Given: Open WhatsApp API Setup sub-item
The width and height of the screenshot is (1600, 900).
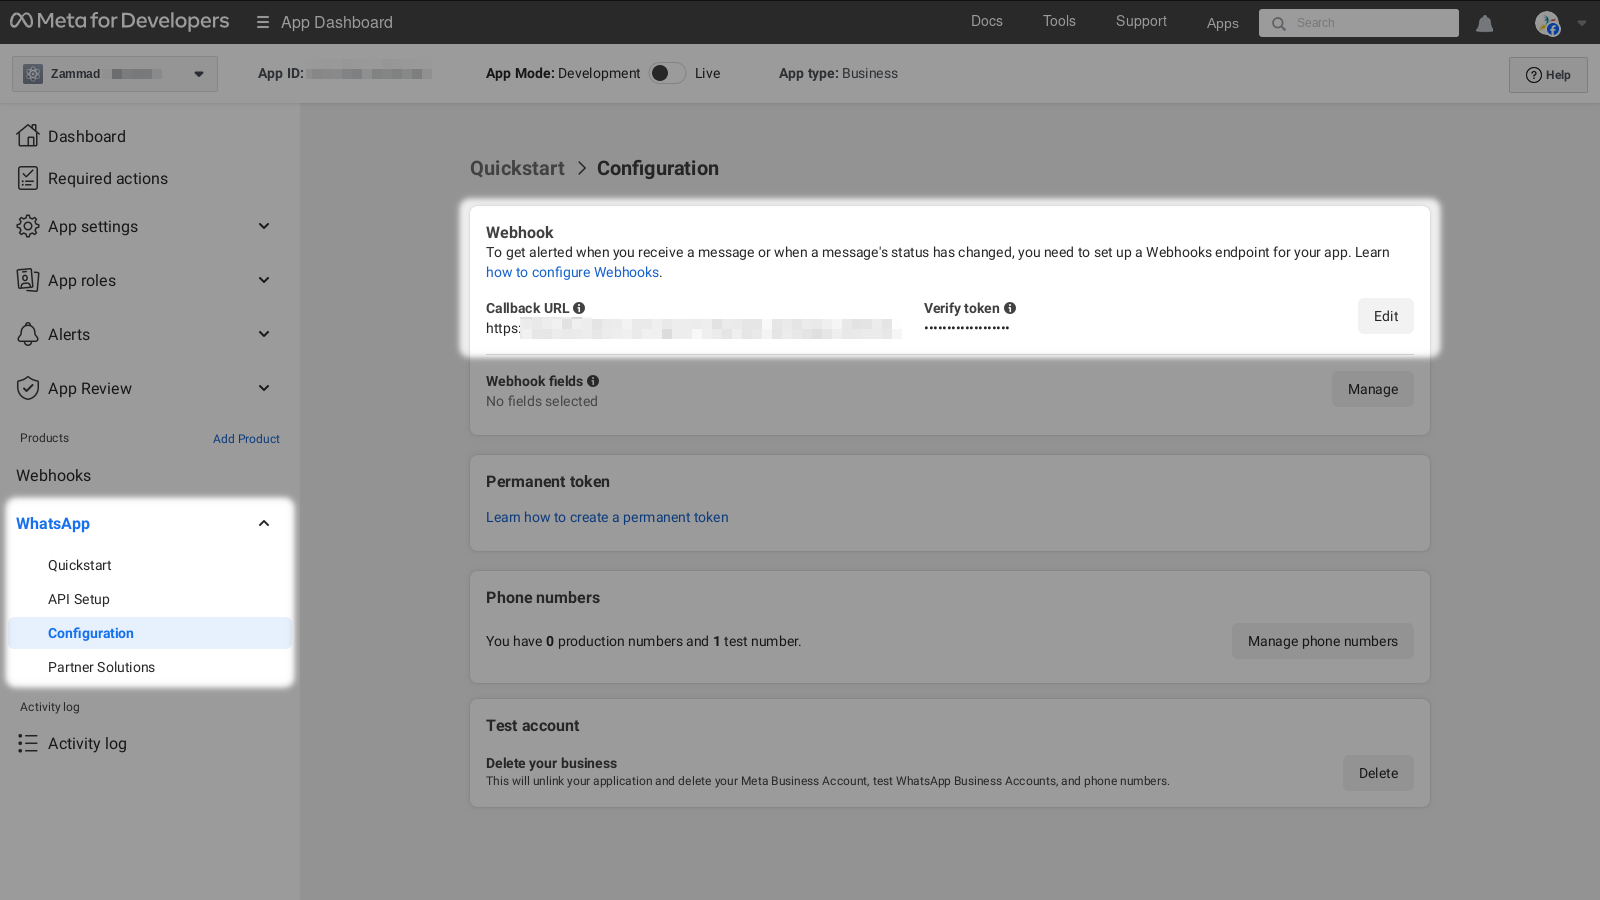Looking at the screenshot, I should [79, 599].
